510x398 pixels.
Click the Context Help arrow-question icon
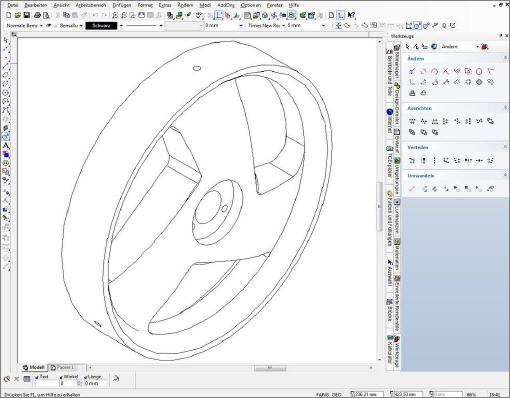click(x=351, y=15)
